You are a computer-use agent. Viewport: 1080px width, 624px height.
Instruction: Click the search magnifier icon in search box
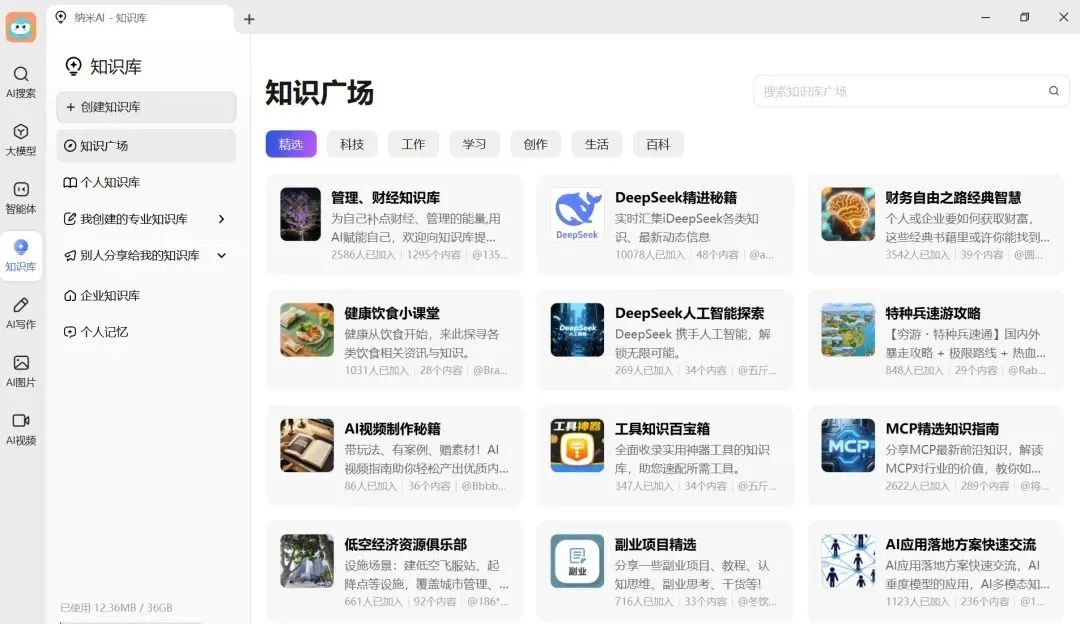(1053, 91)
